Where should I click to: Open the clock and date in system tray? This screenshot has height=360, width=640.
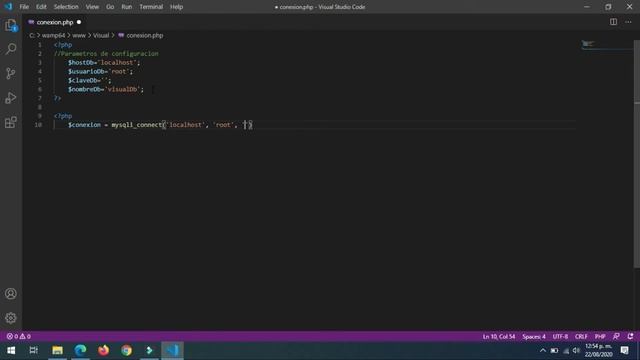598,351
